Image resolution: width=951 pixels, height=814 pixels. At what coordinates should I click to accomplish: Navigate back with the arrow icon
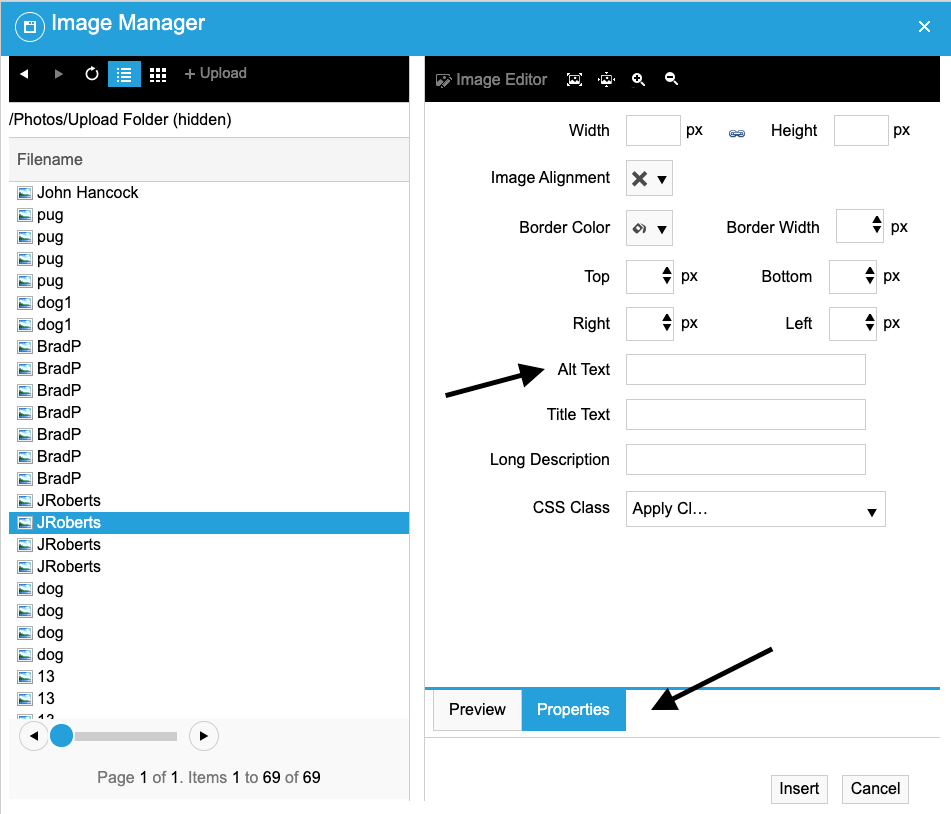[x=26, y=73]
